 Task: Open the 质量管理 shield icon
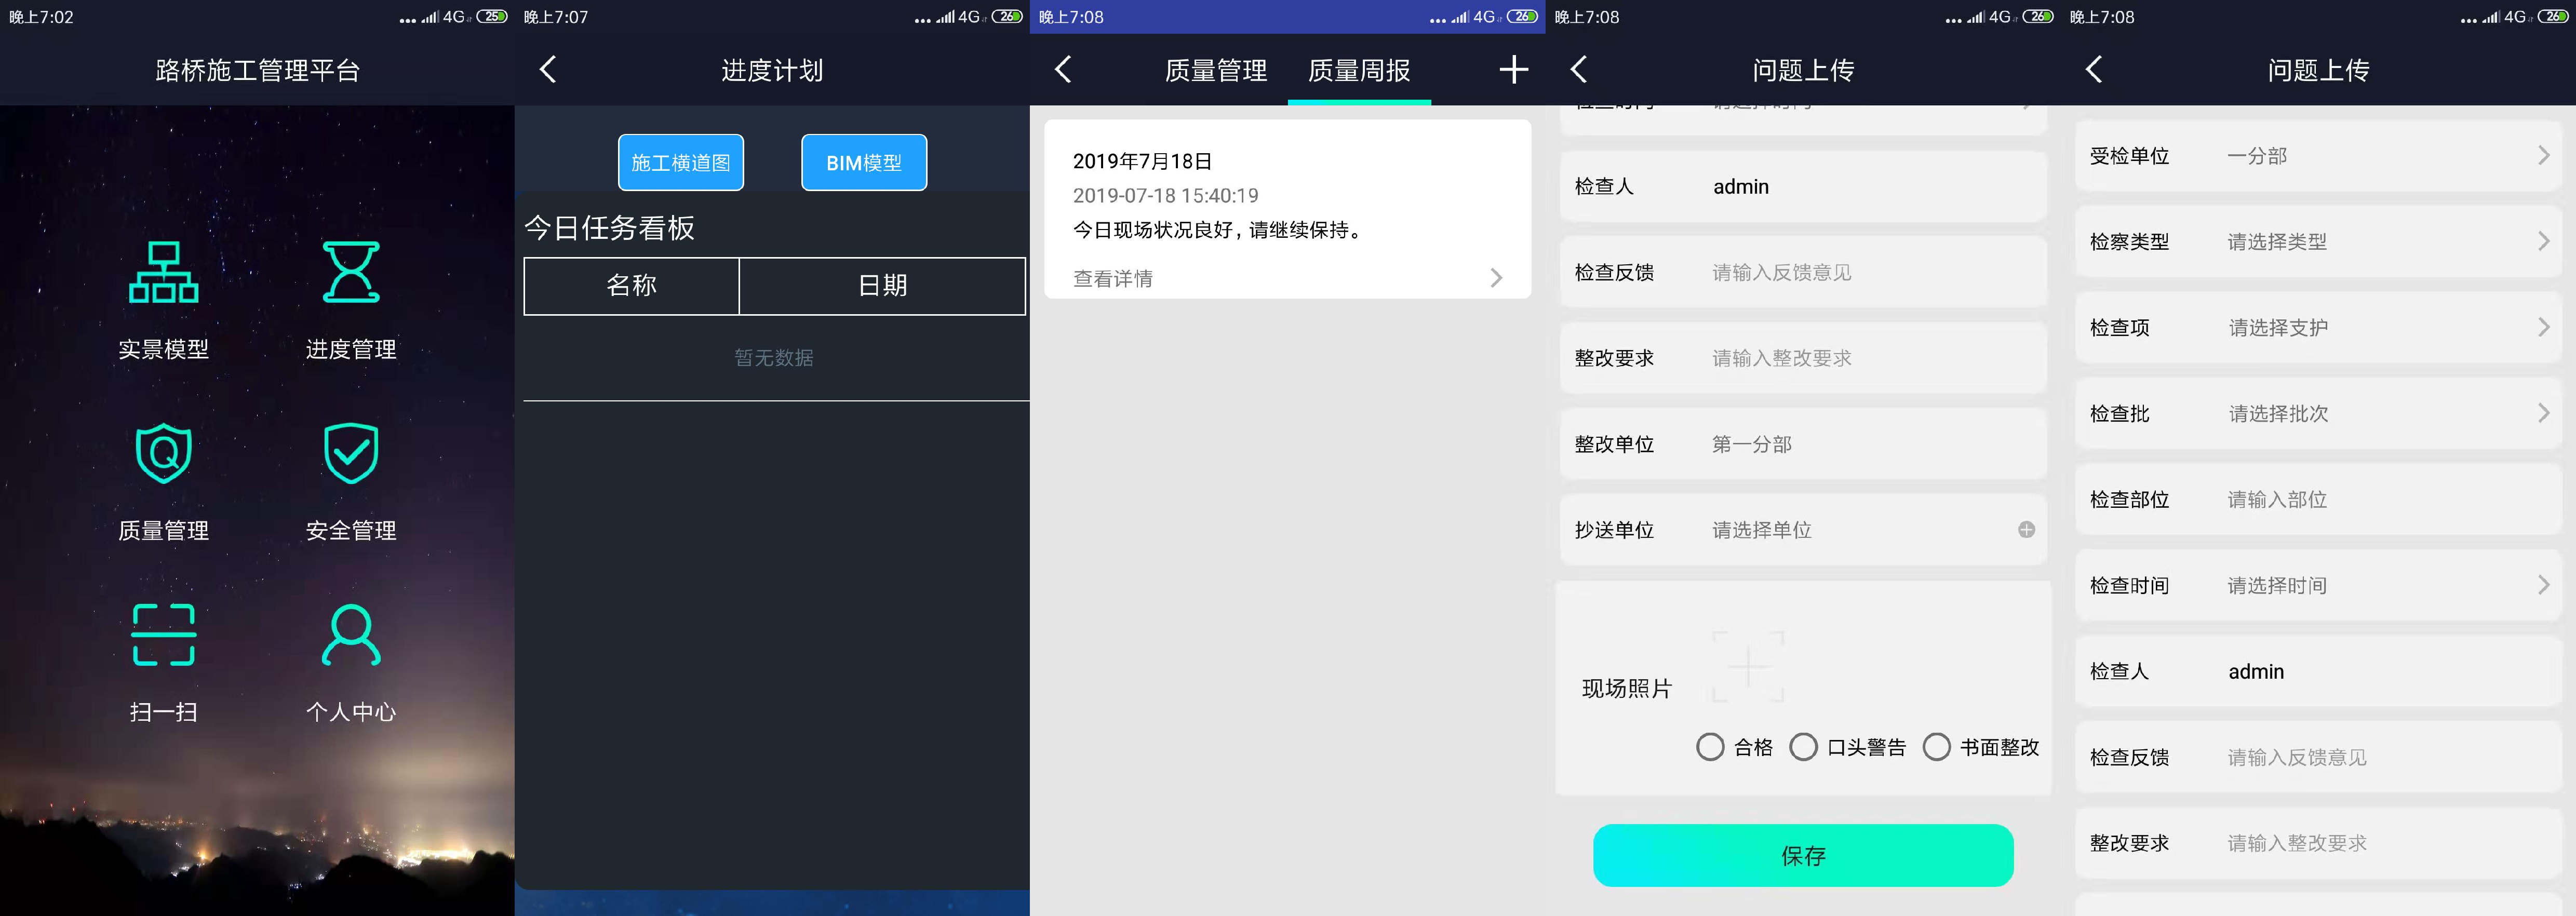[x=164, y=453]
